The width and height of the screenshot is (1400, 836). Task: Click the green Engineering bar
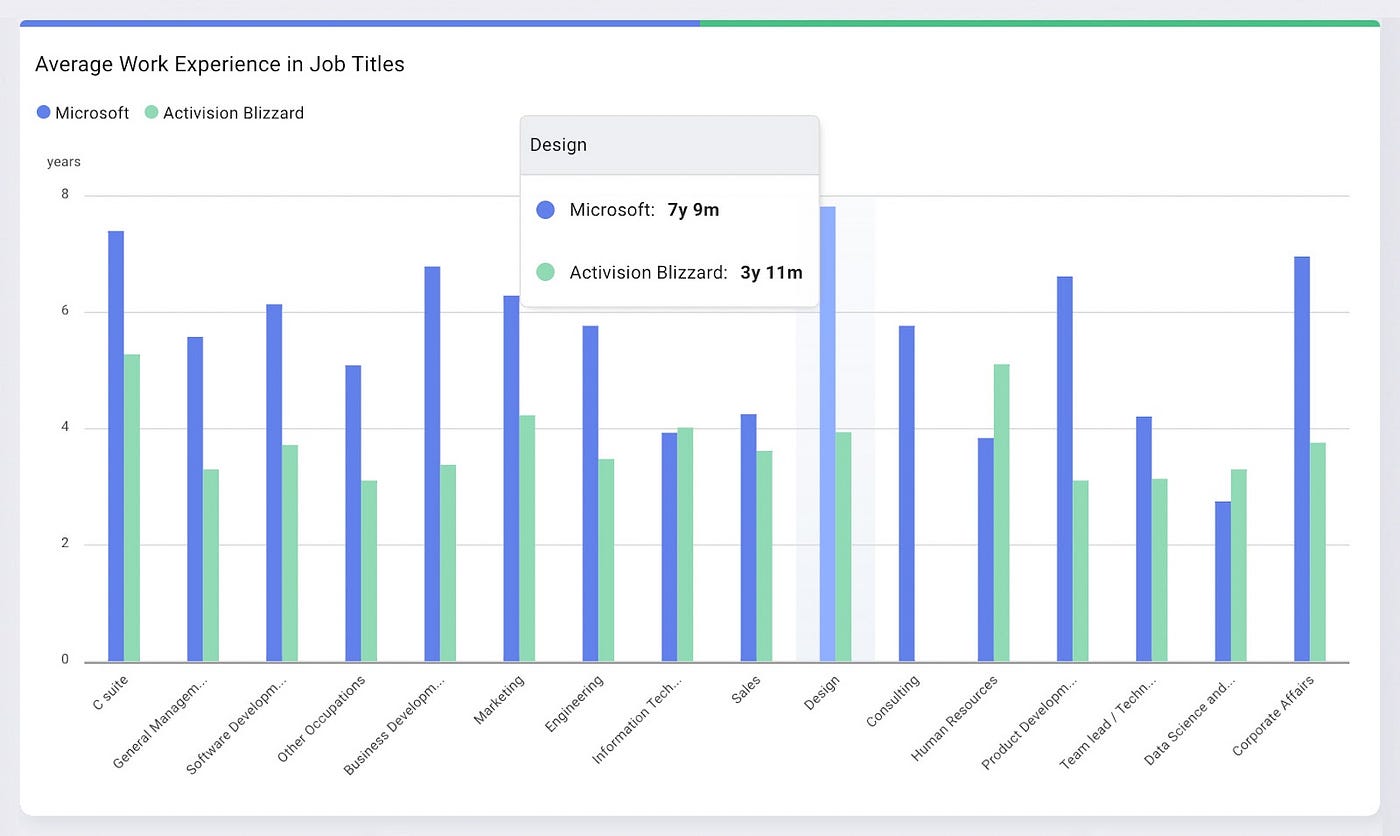tap(606, 560)
